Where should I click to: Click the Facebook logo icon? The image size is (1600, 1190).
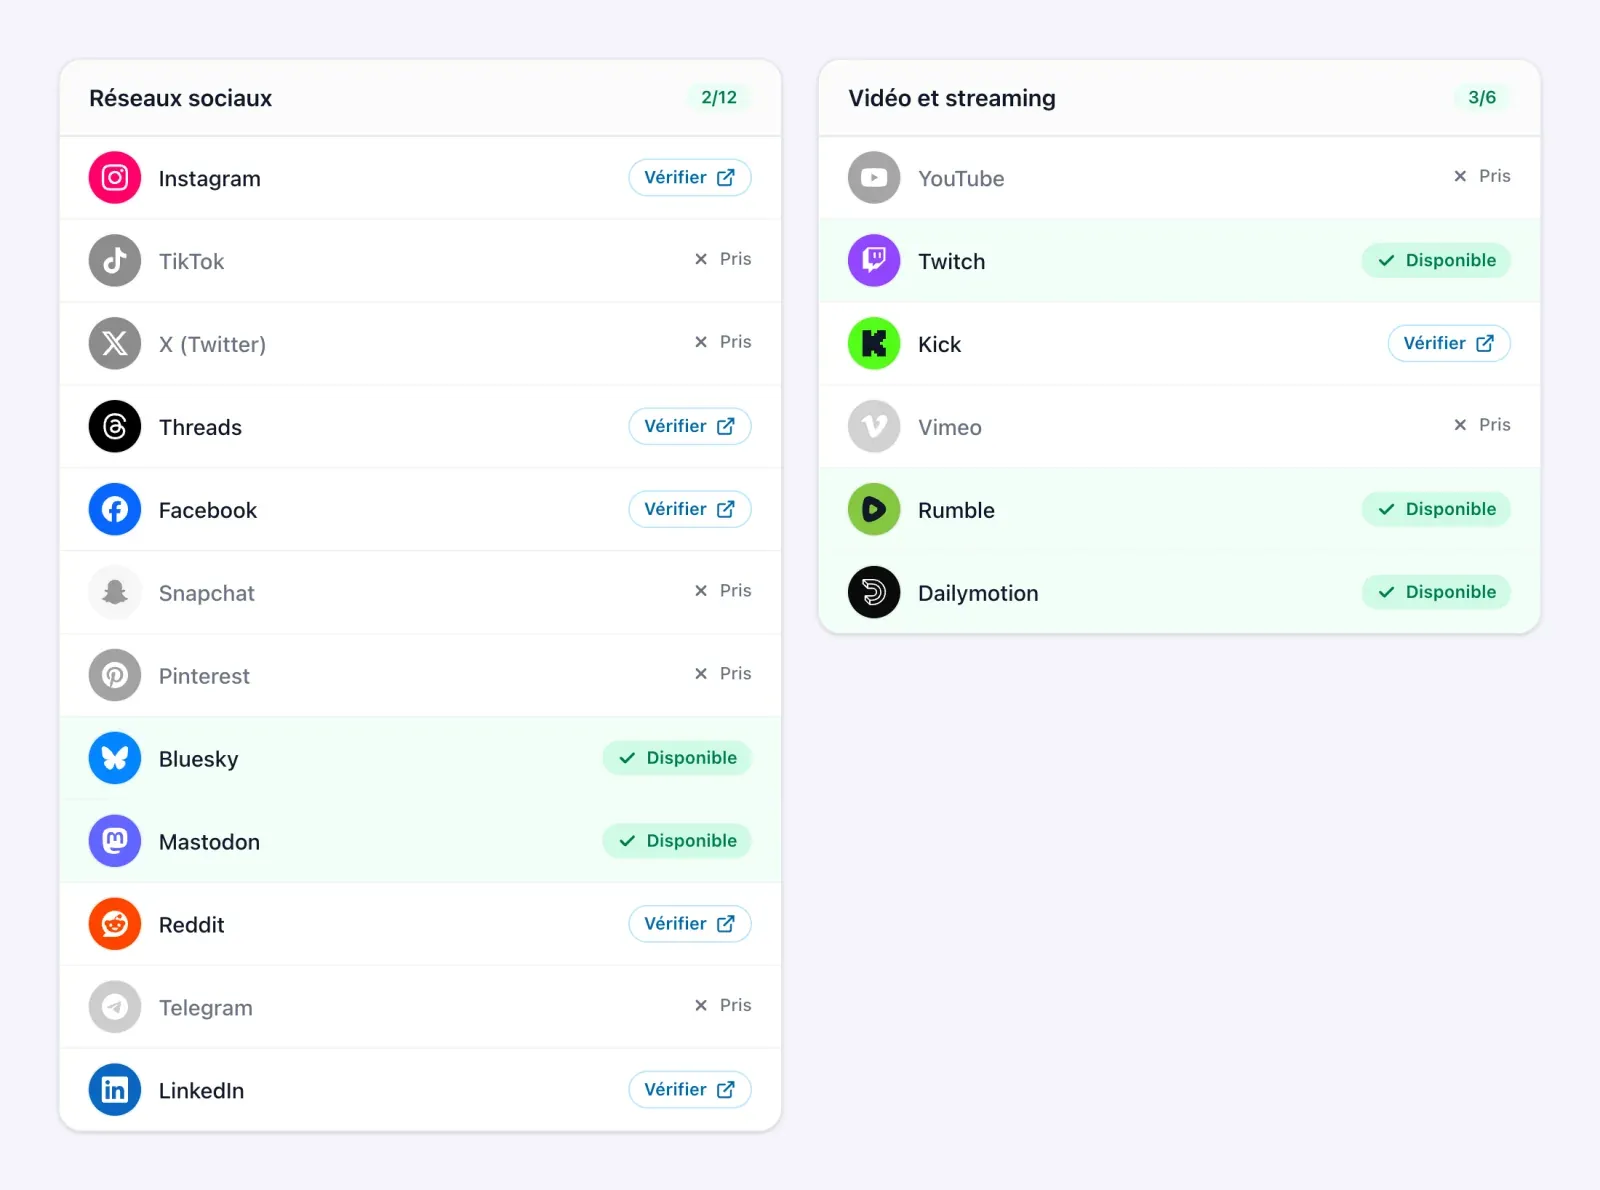point(115,510)
